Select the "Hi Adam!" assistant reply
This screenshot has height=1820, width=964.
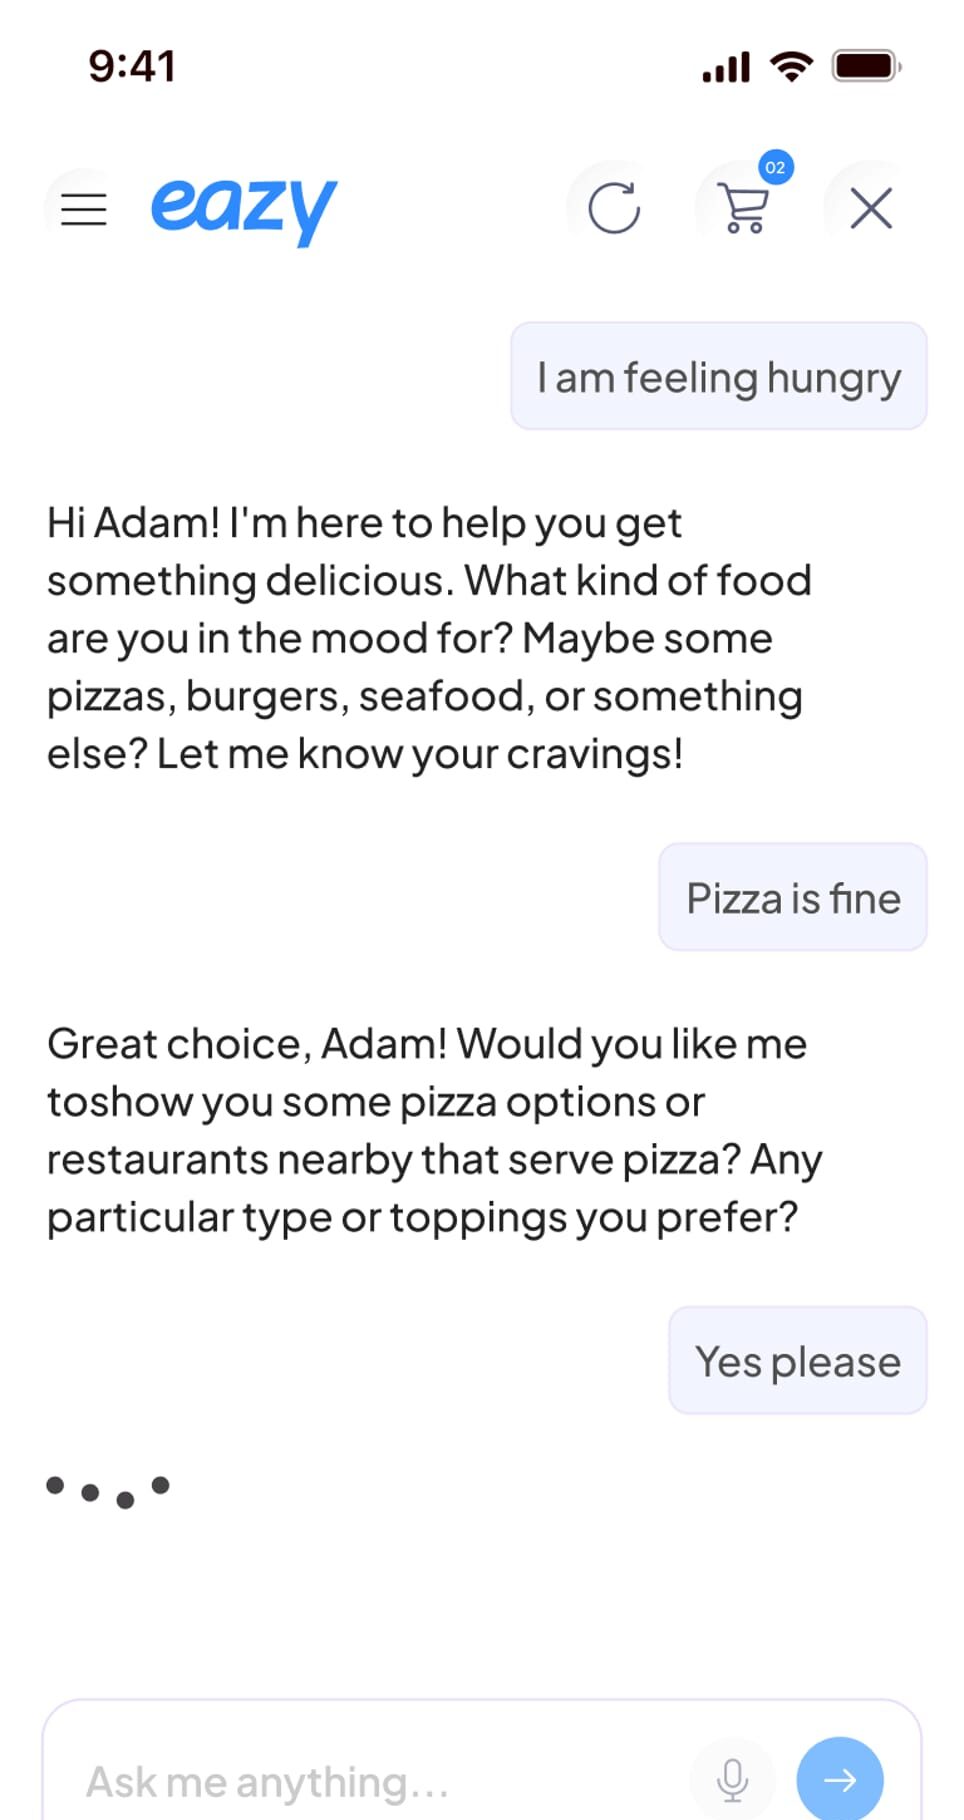point(428,638)
